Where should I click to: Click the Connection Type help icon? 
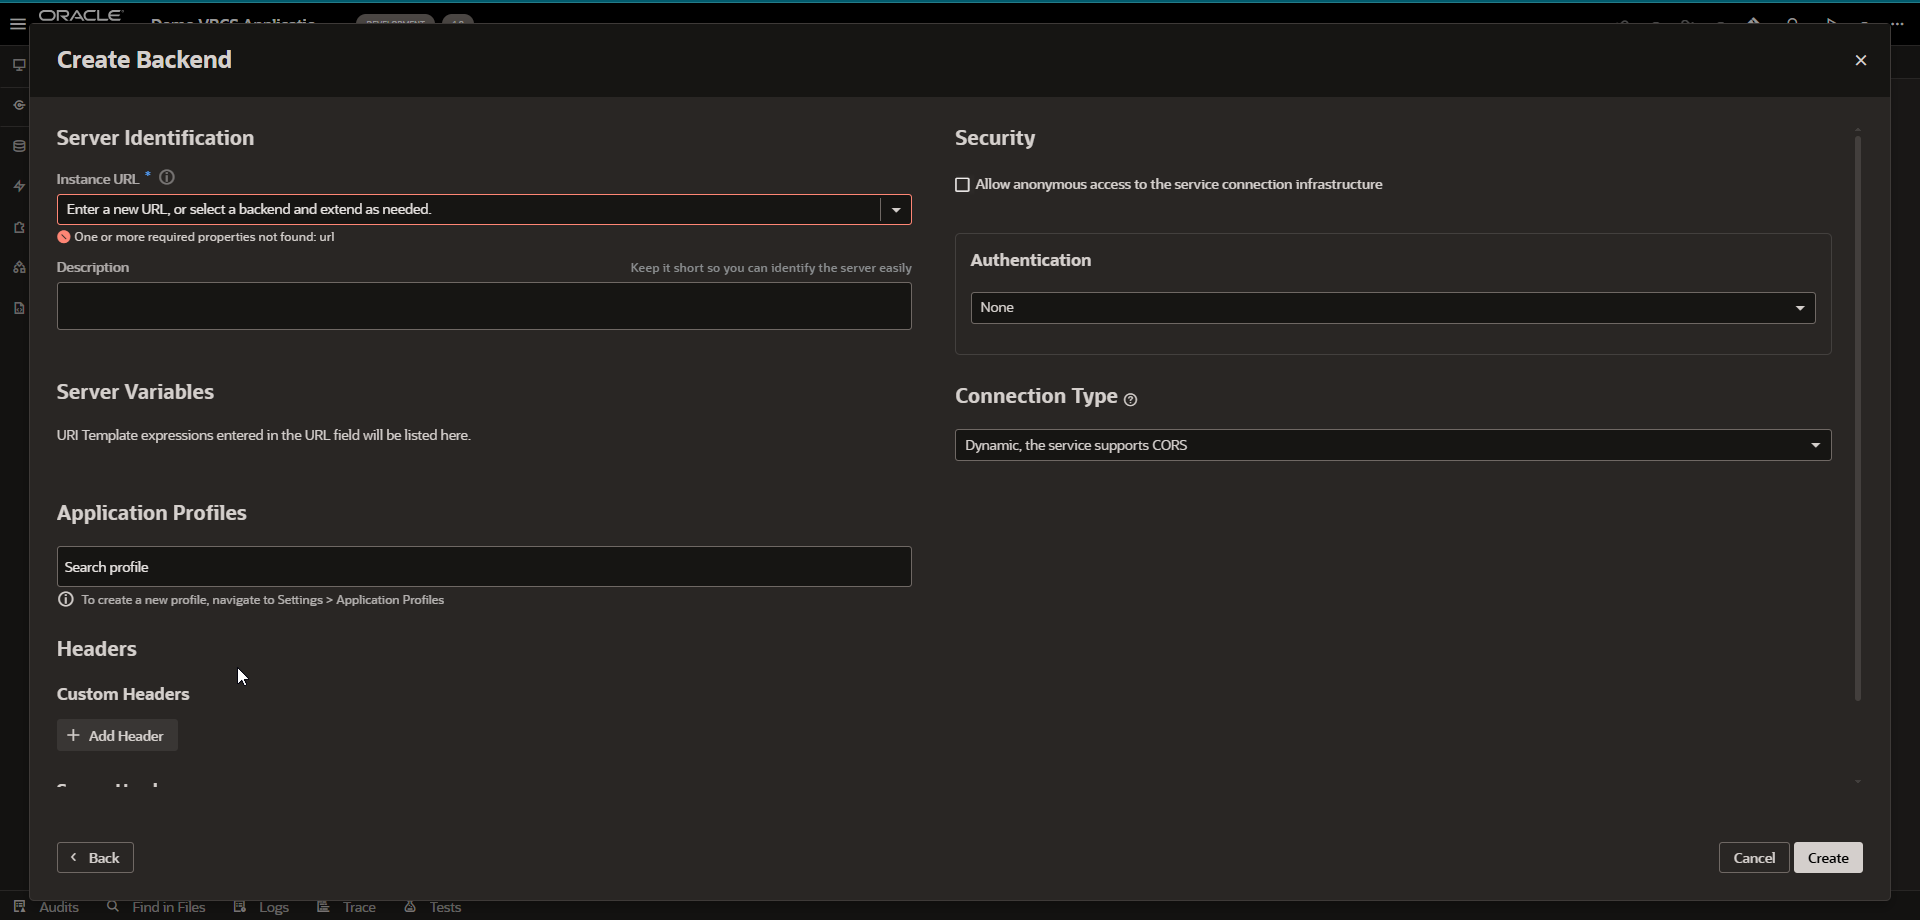tap(1131, 399)
